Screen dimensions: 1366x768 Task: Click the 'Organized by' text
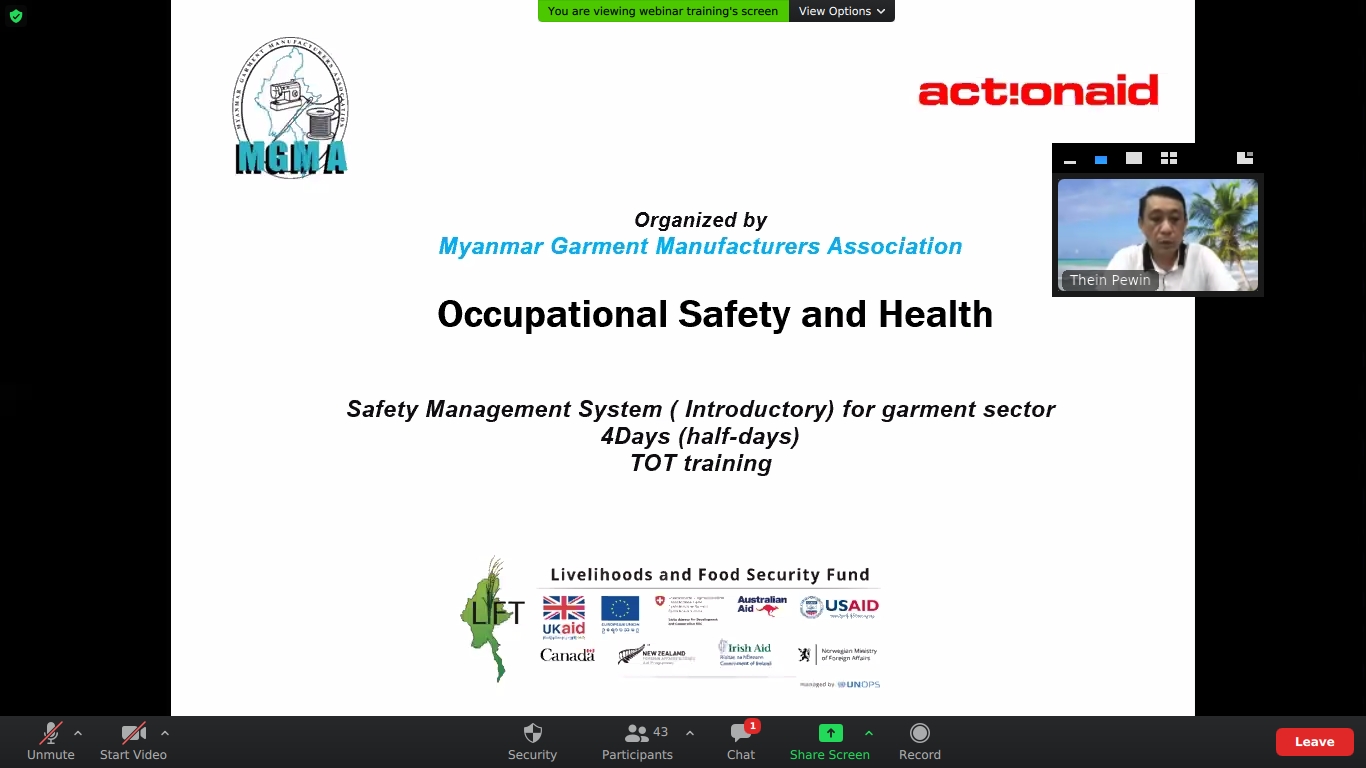point(701,220)
